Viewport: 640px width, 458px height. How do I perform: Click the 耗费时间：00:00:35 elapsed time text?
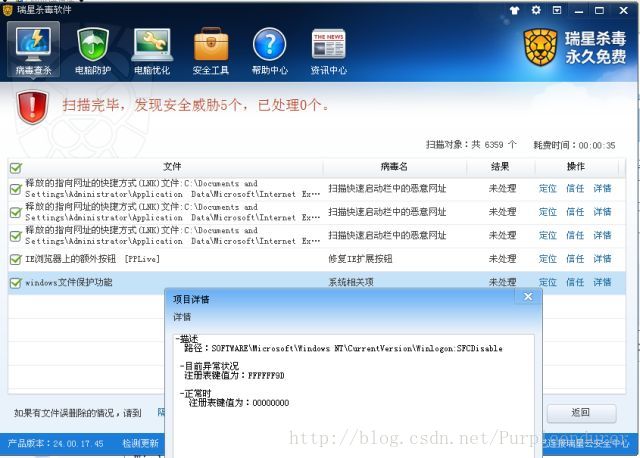point(574,145)
